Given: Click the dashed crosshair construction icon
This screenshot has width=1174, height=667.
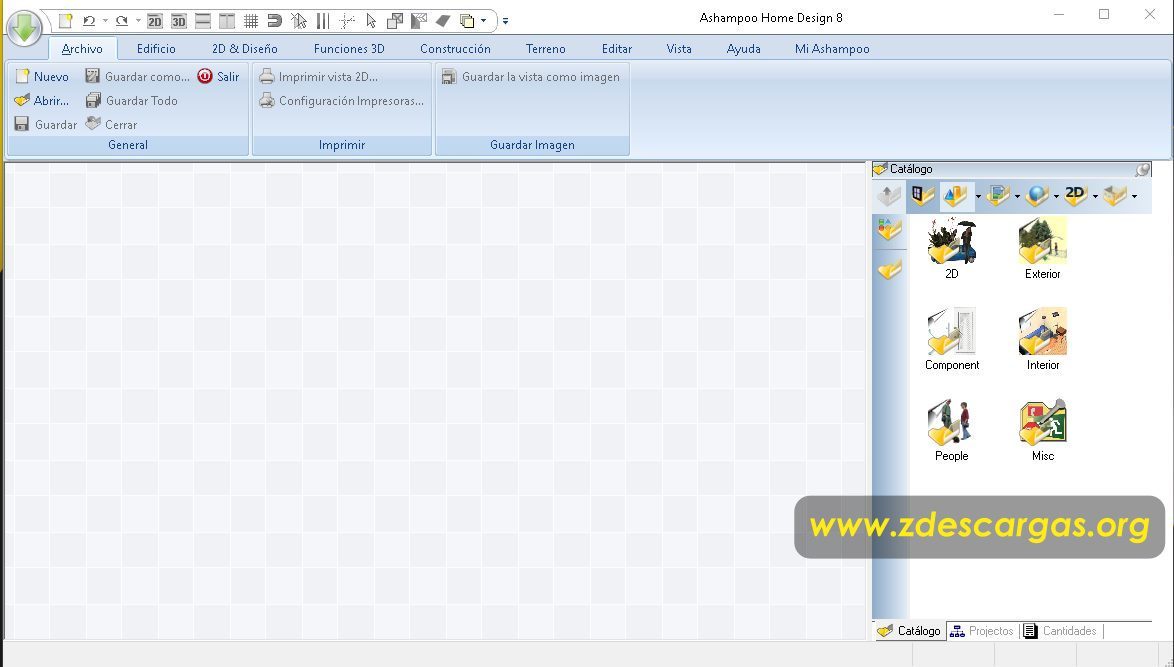Looking at the screenshot, I should (x=347, y=21).
